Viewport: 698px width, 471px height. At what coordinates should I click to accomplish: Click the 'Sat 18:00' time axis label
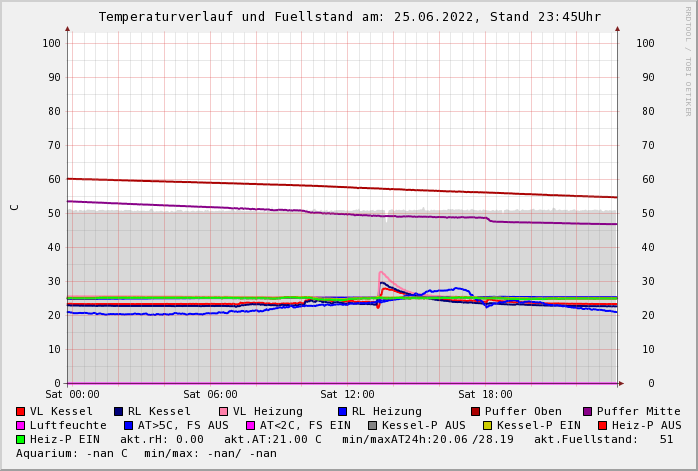[485, 394]
